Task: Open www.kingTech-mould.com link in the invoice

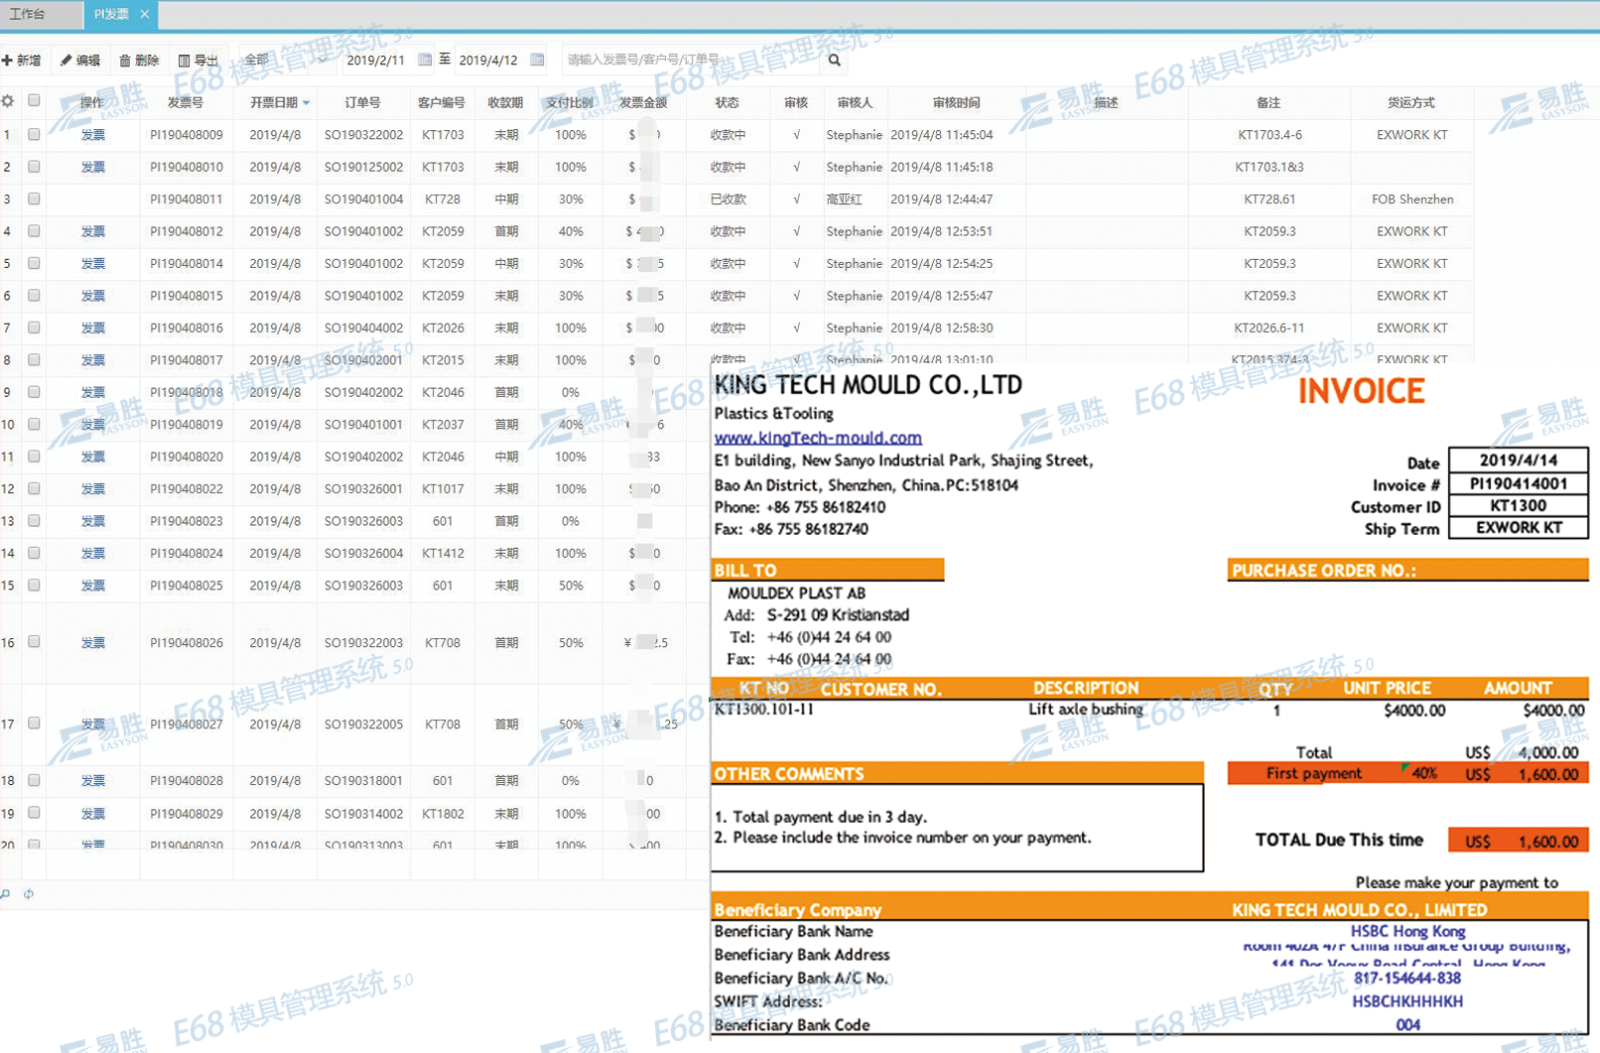Action: pos(818,438)
